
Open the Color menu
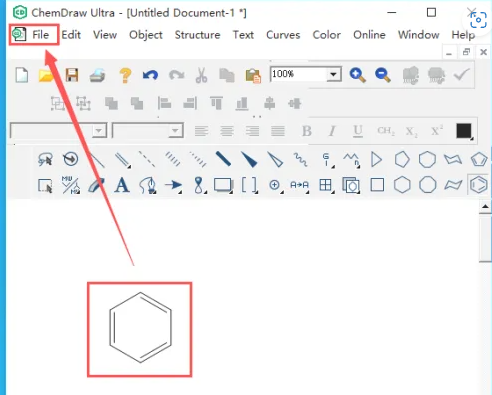pyautogui.click(x=326, y=35)
